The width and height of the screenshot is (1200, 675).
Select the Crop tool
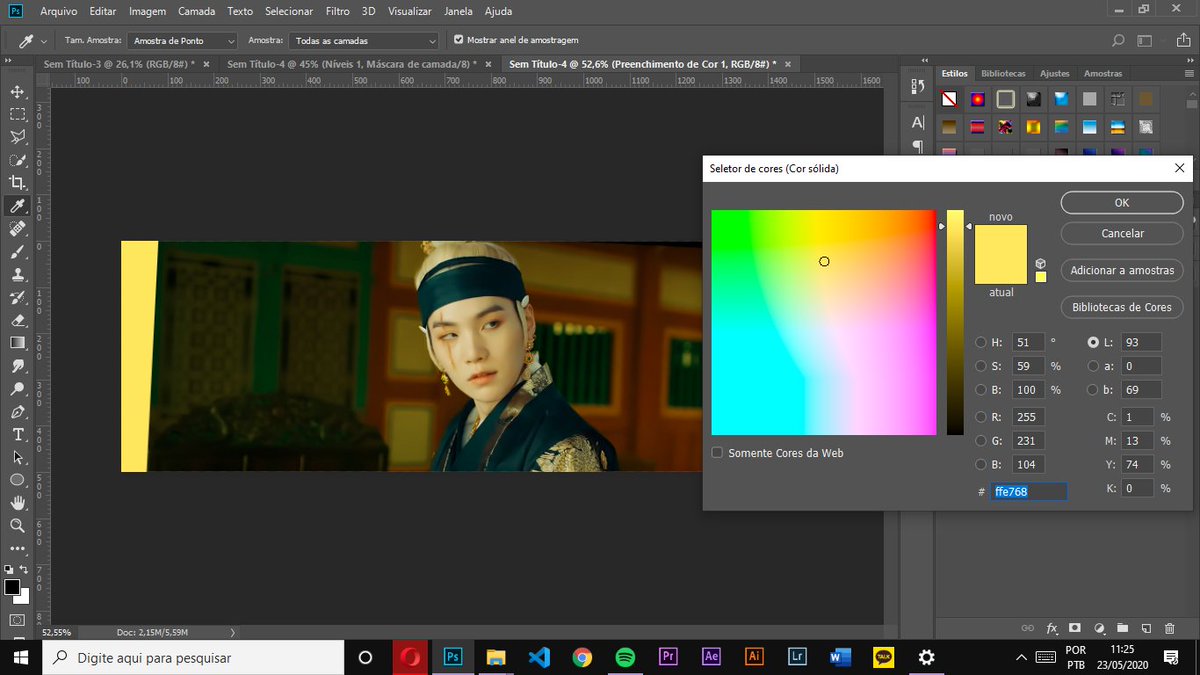(17, 182)
